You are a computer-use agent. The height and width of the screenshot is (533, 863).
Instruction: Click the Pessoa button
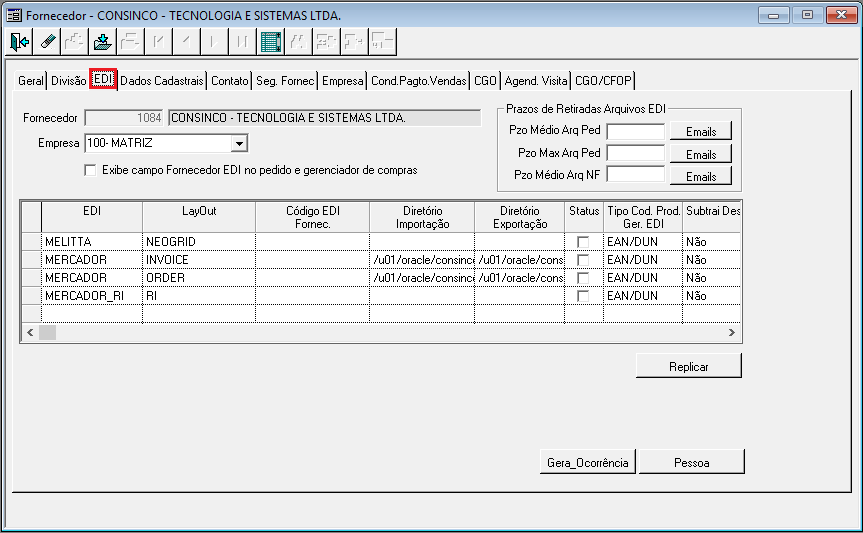(691, 462)
